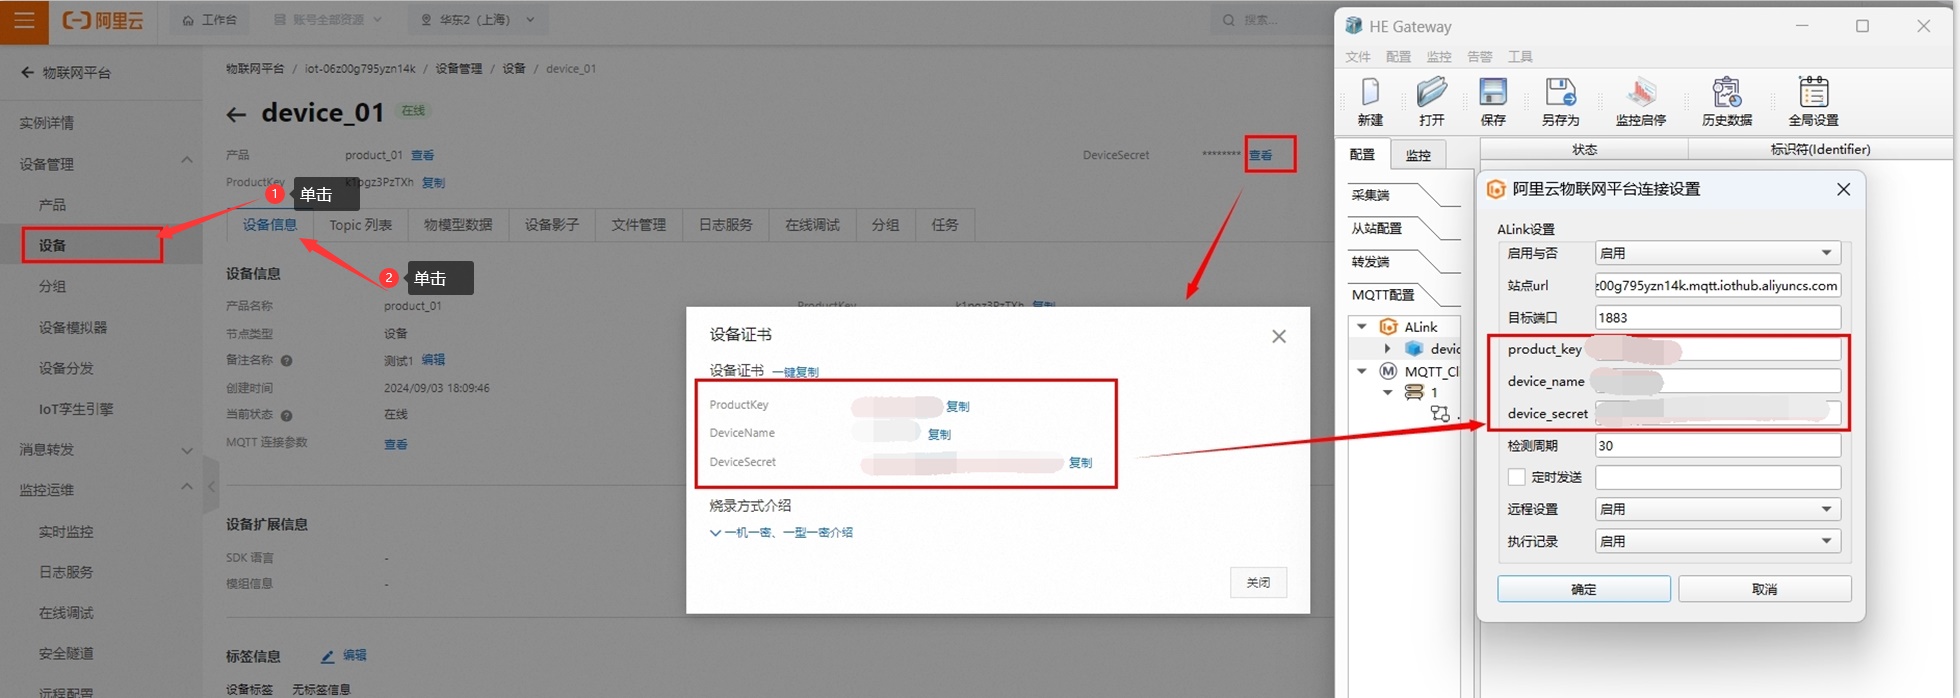Switch to the 监控 tab in HE Gateway
This screenshot has height=698, width=1960.
pyautogui.click(x=1418, y=155)
